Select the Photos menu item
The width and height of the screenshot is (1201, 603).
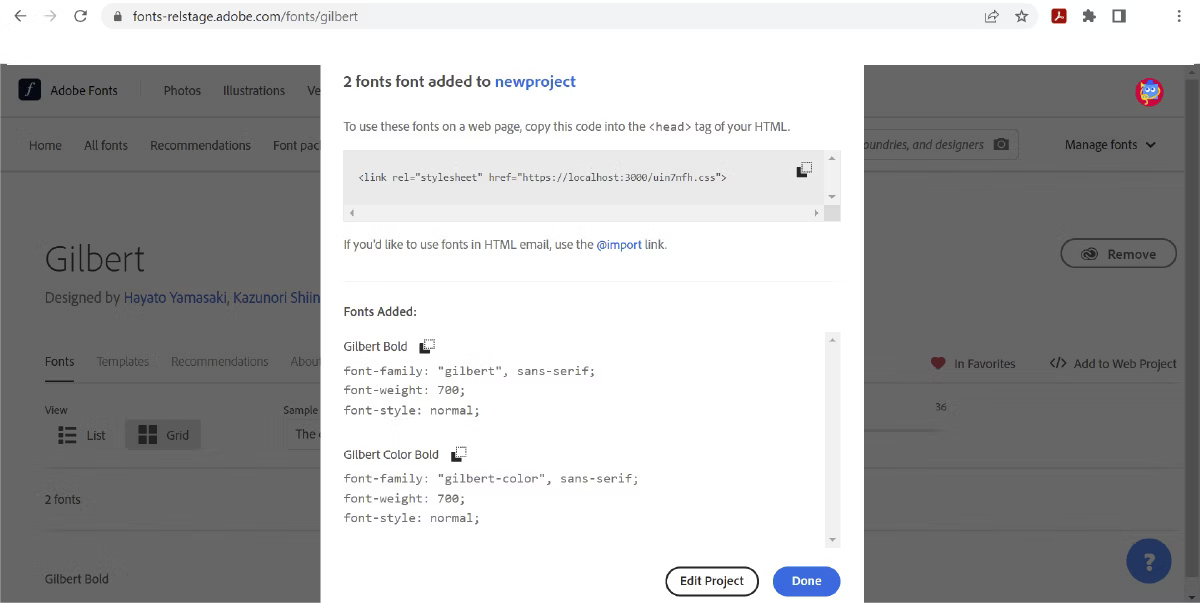point(182,90)
